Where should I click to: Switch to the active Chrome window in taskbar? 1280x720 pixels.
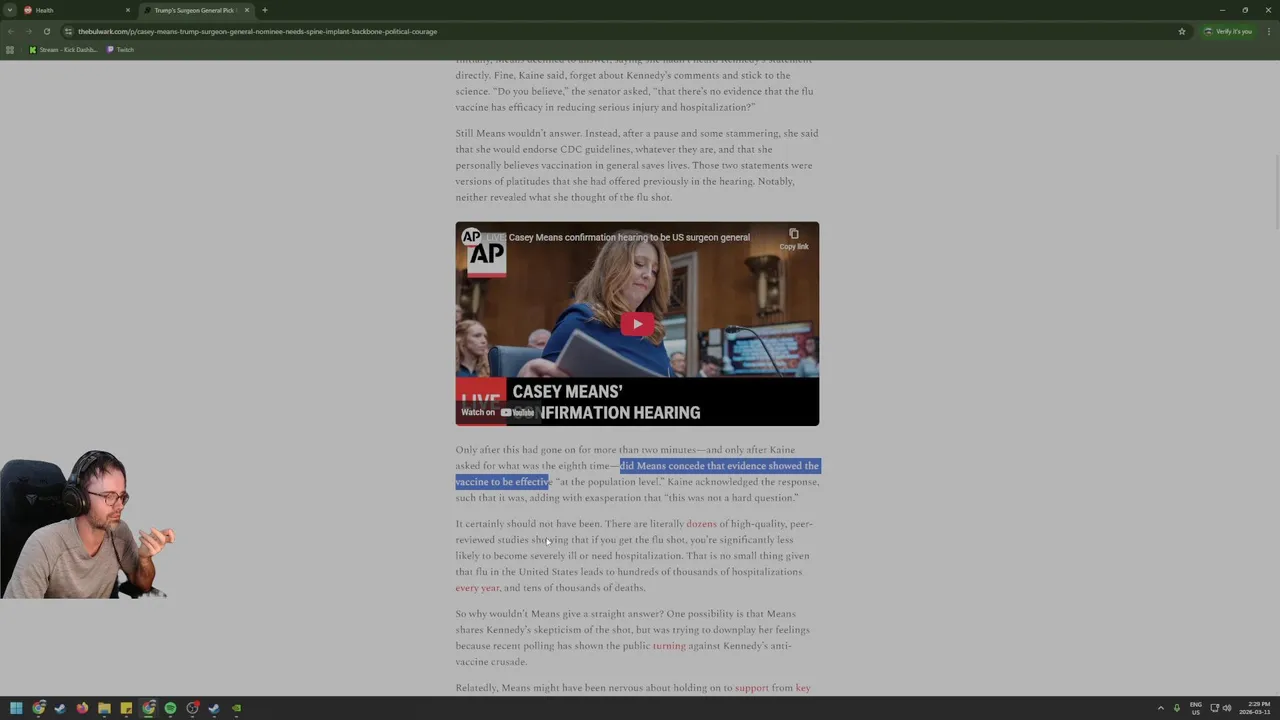click(x=148, y=708)
